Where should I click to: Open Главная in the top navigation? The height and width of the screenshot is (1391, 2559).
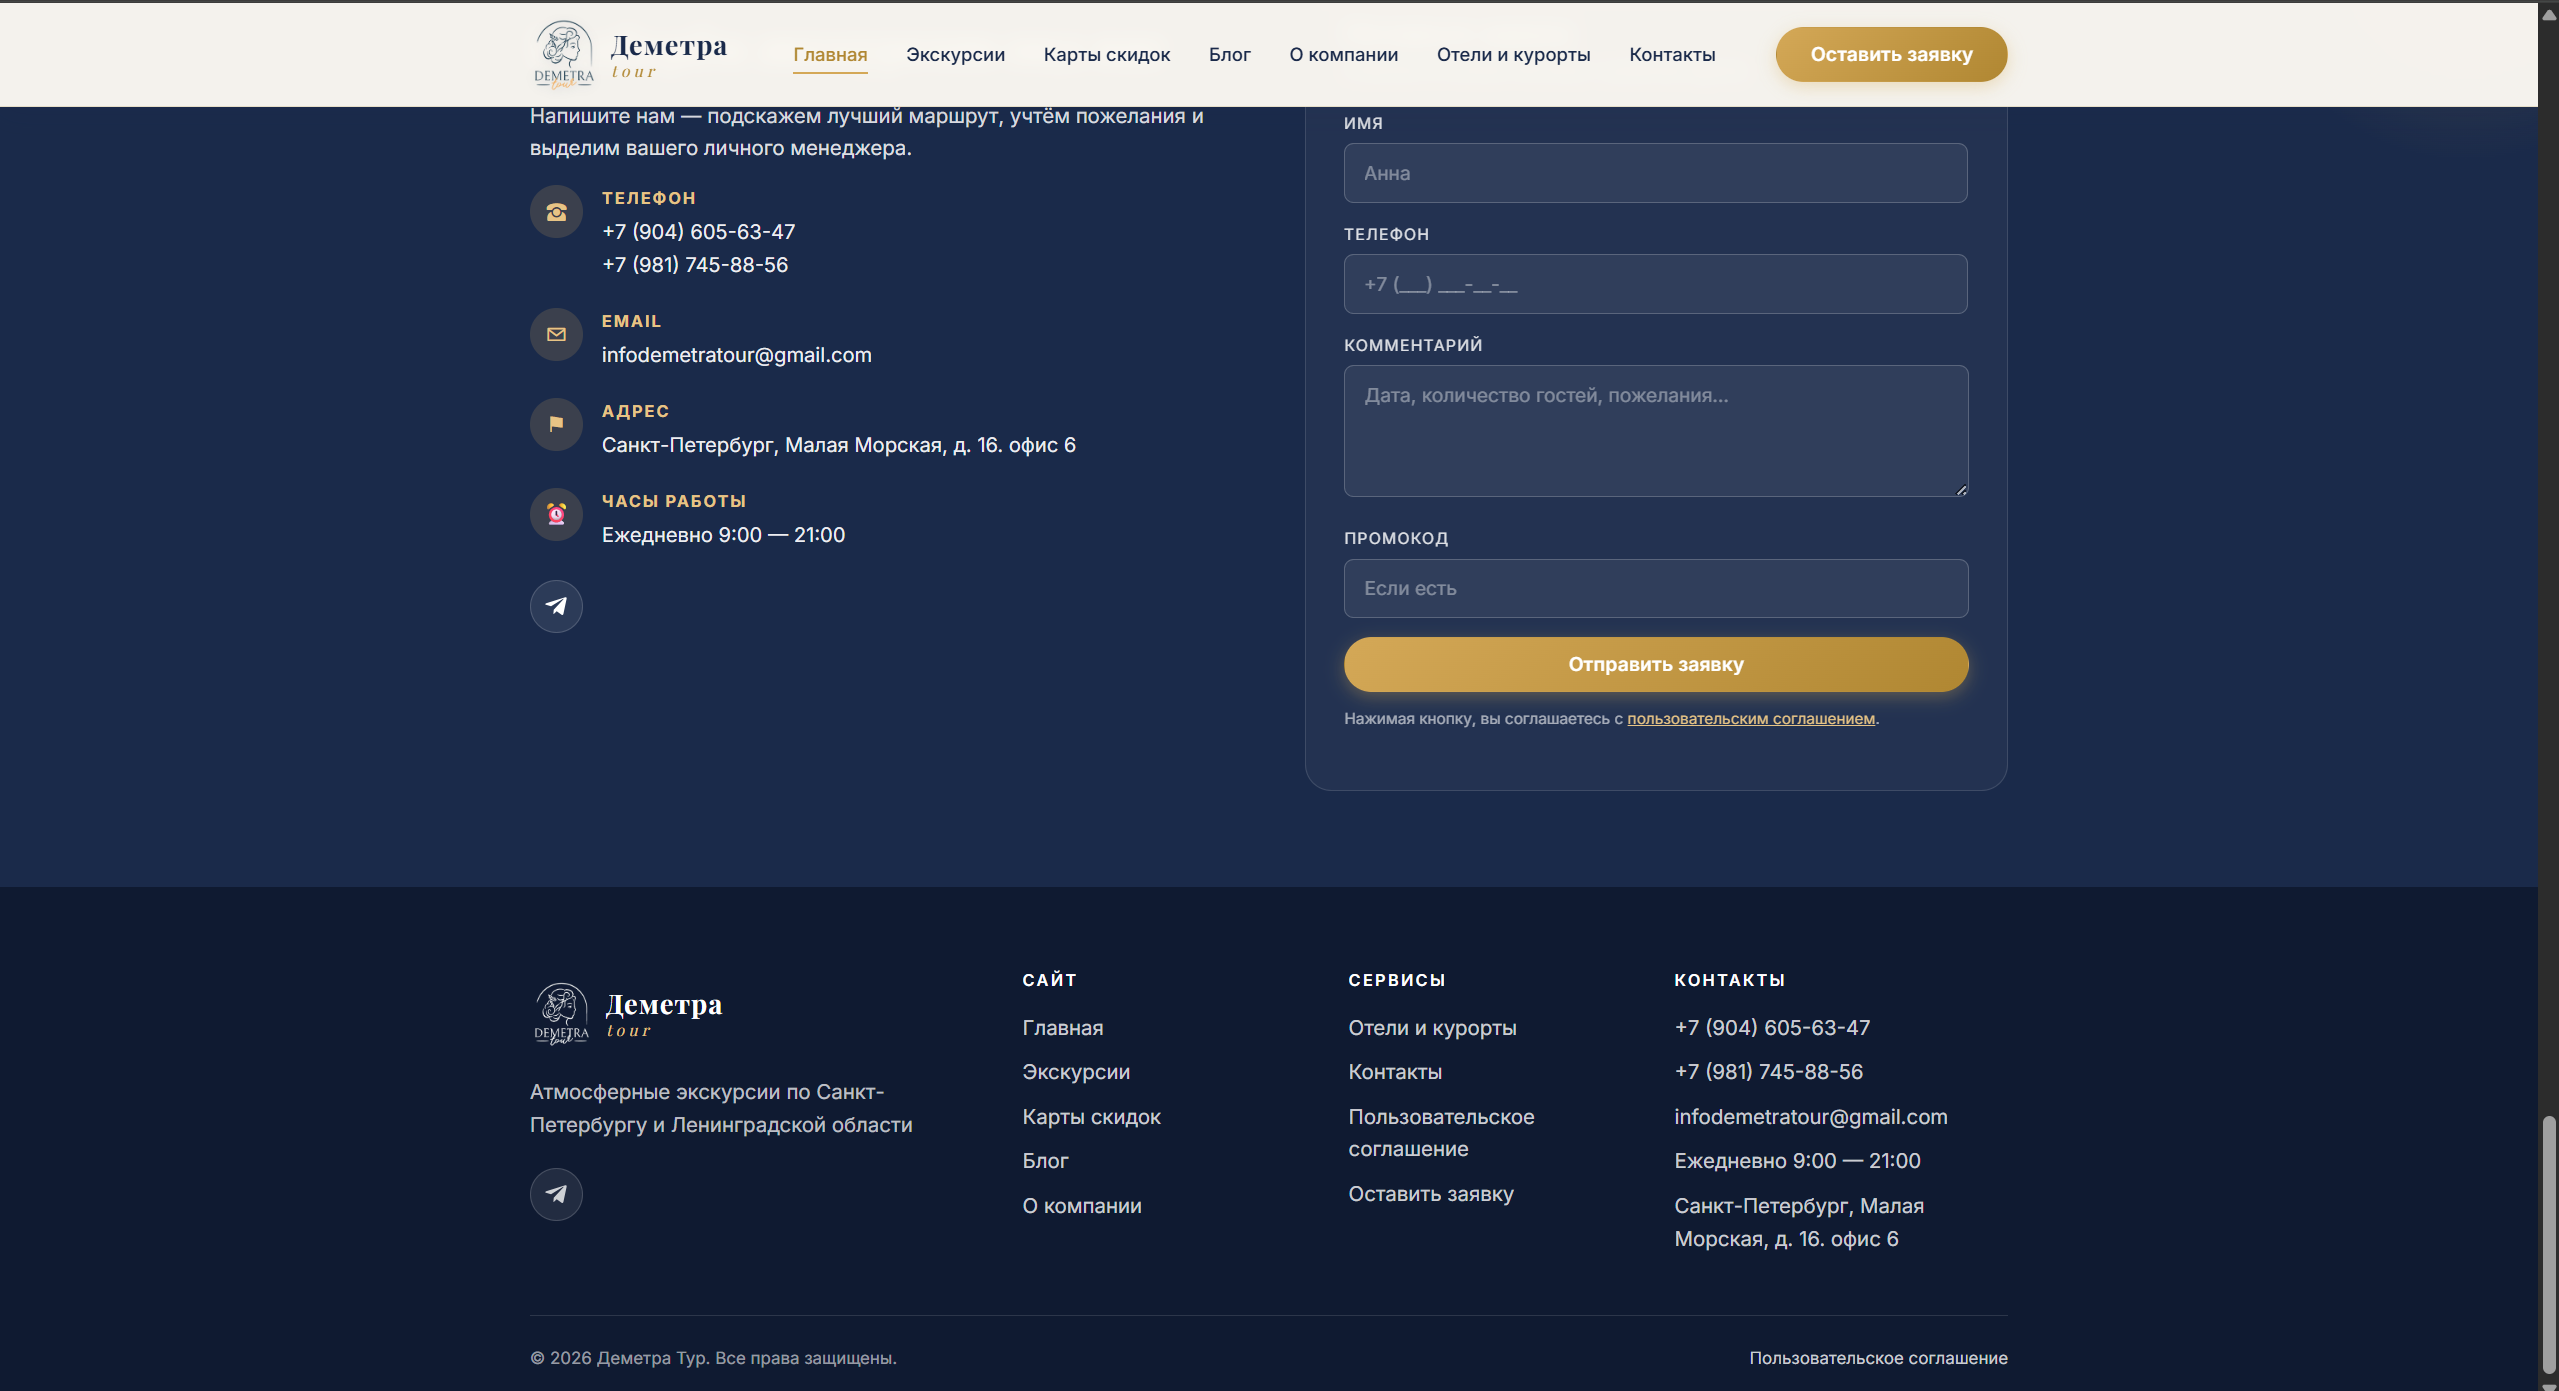[830, 55]
